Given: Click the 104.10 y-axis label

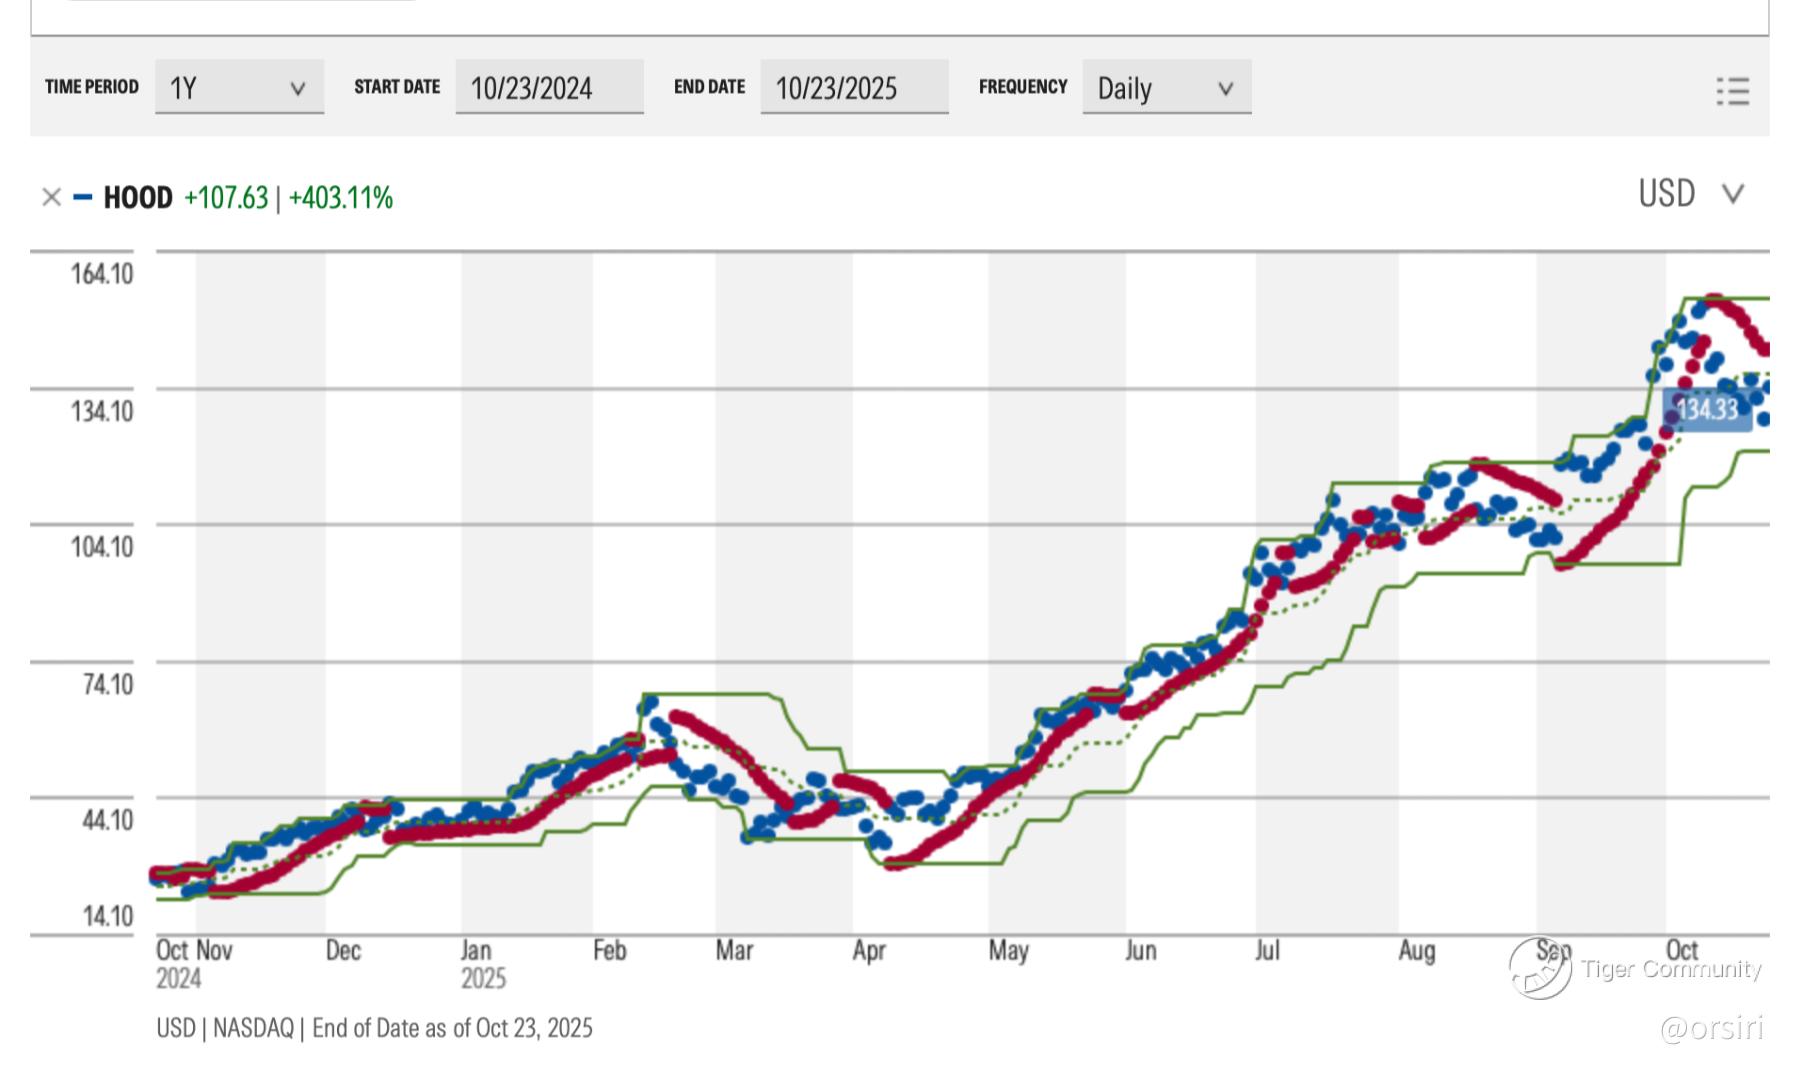Looking at the screenshot, I should [101, 547].
